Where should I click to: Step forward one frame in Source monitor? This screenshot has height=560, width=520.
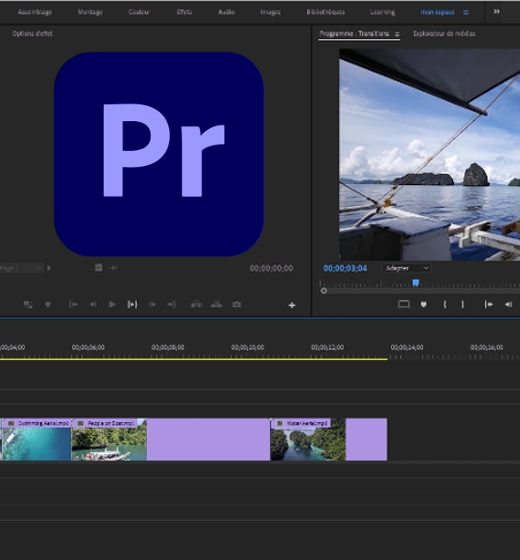pyautogui.click(x=152, y=304)
